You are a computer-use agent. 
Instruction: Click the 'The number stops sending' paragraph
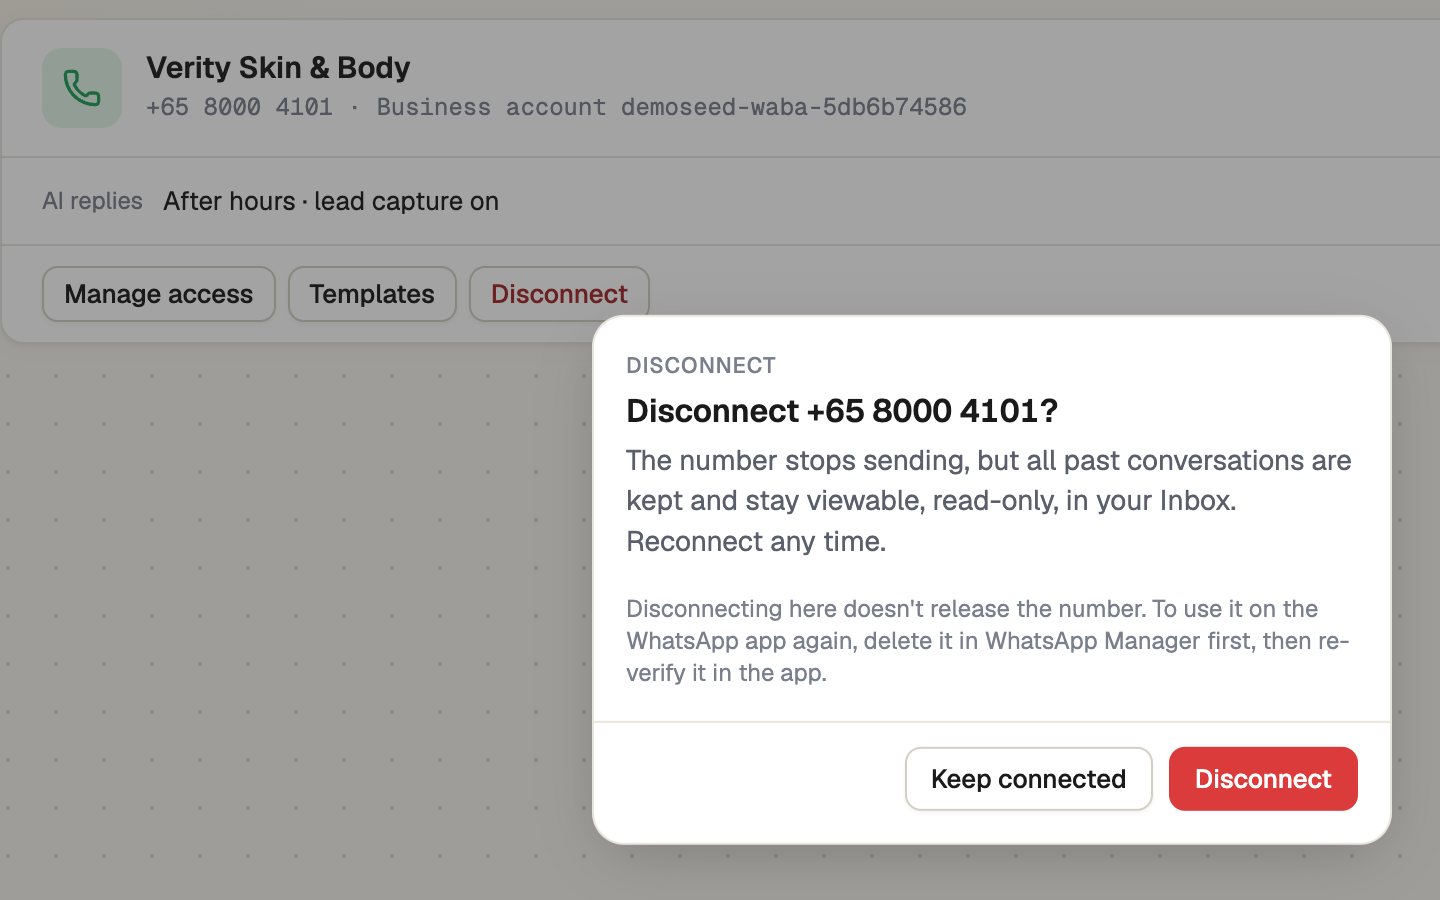(x=989, y=500)
